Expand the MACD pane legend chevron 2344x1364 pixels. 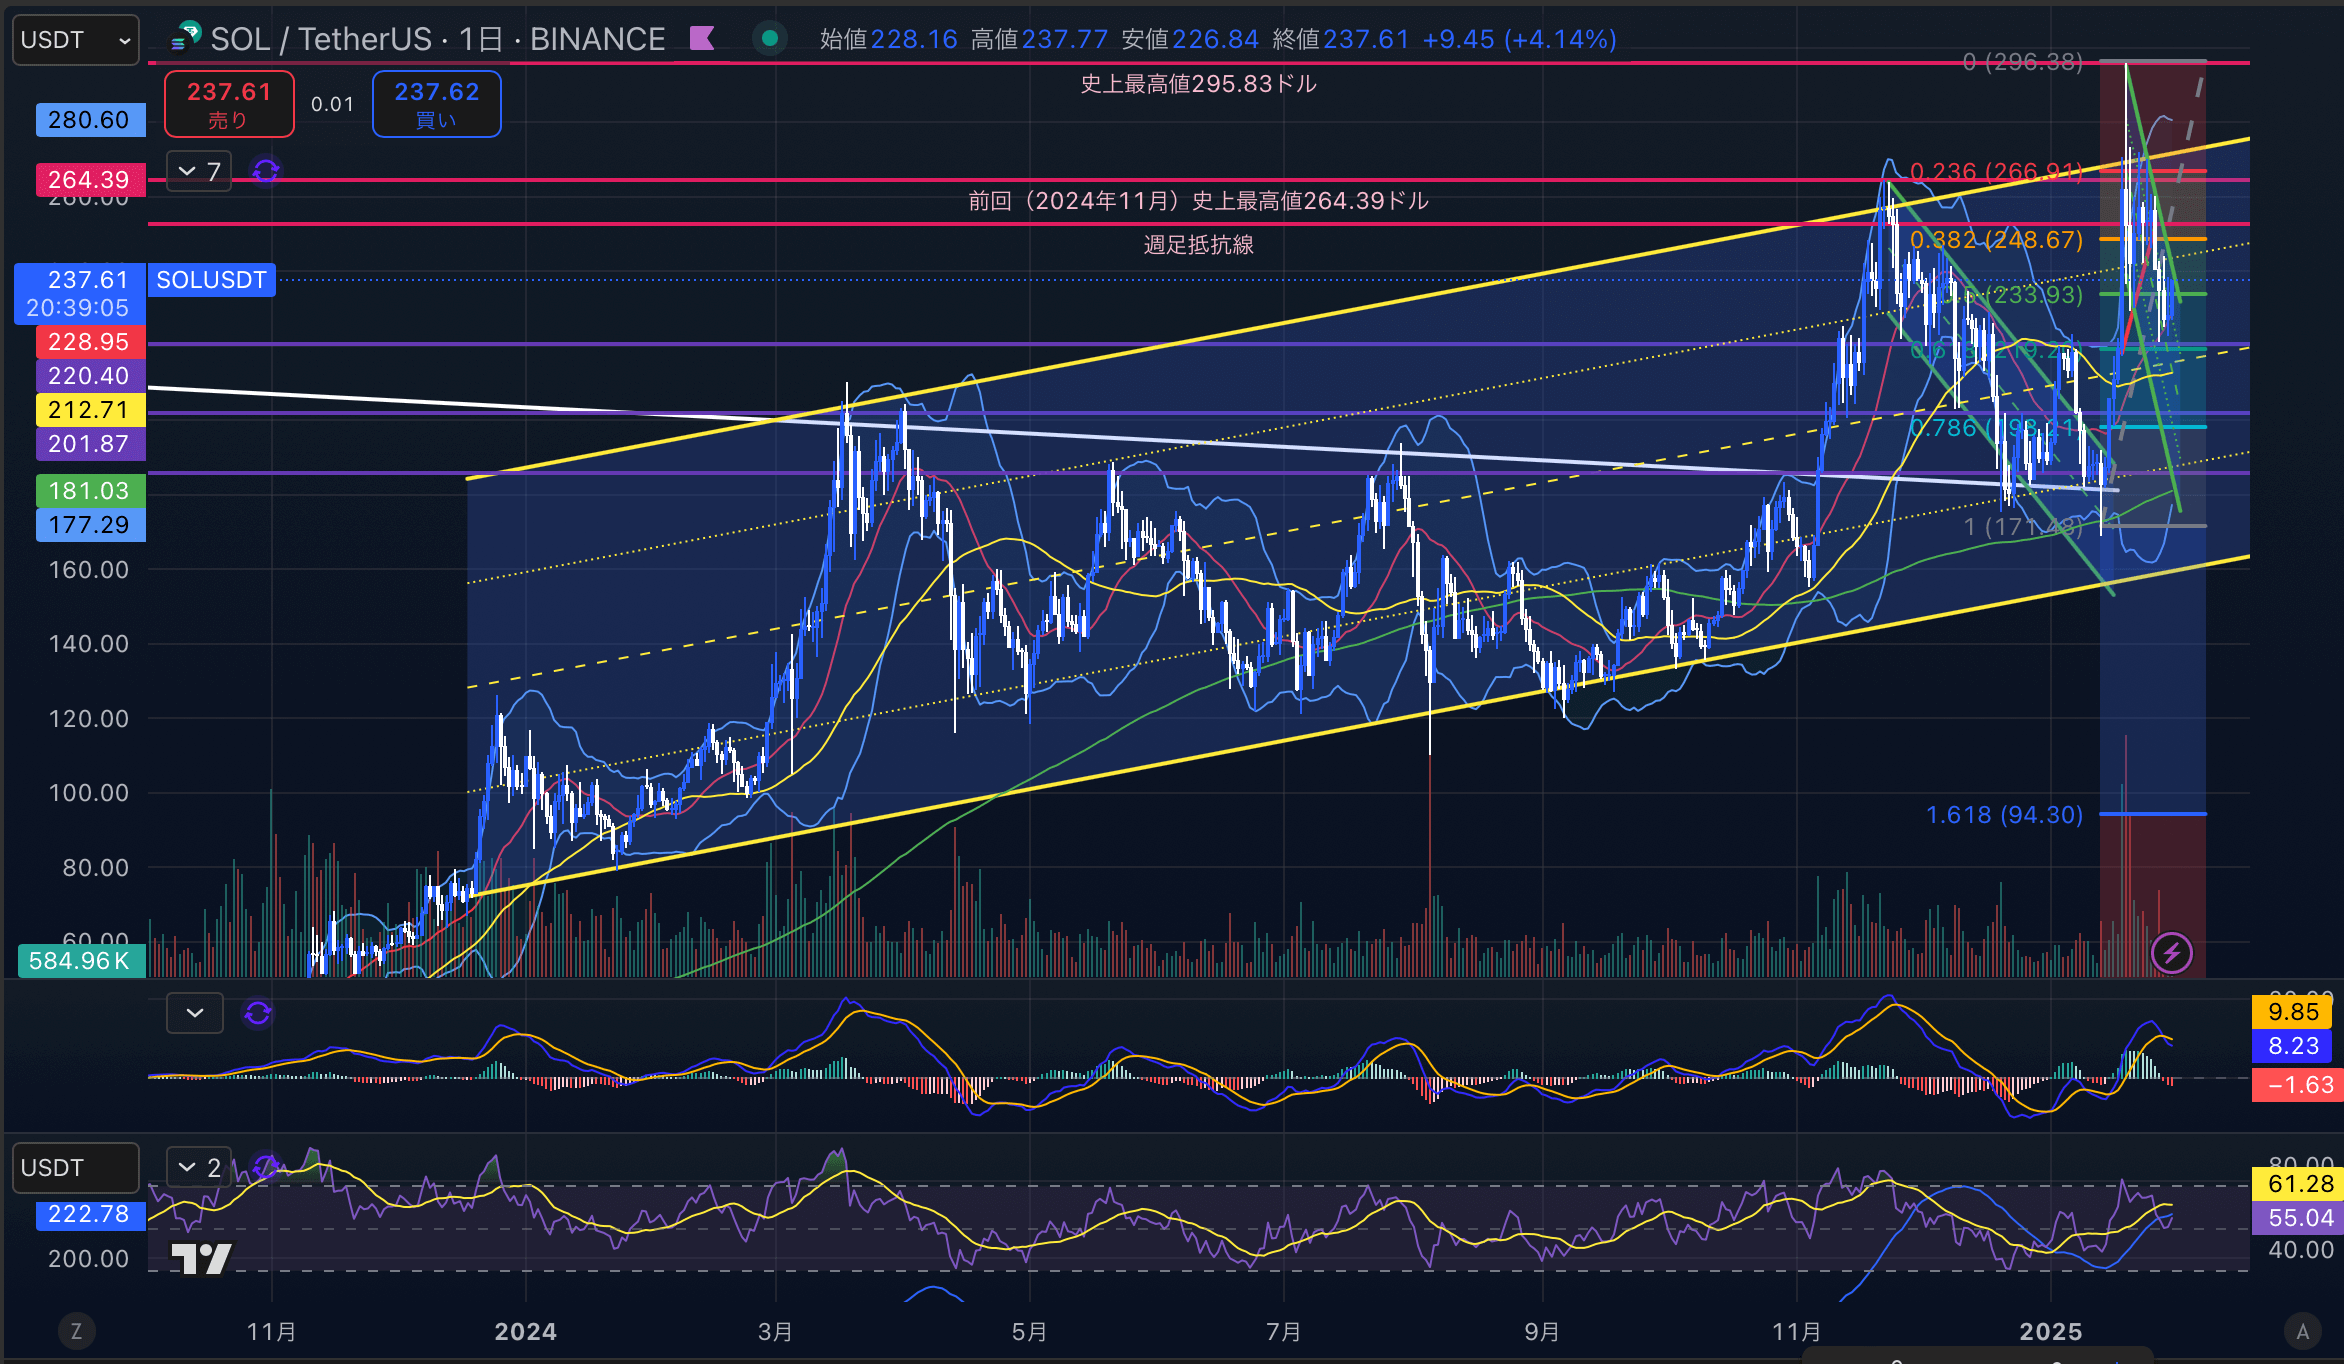click(195, 1013)
